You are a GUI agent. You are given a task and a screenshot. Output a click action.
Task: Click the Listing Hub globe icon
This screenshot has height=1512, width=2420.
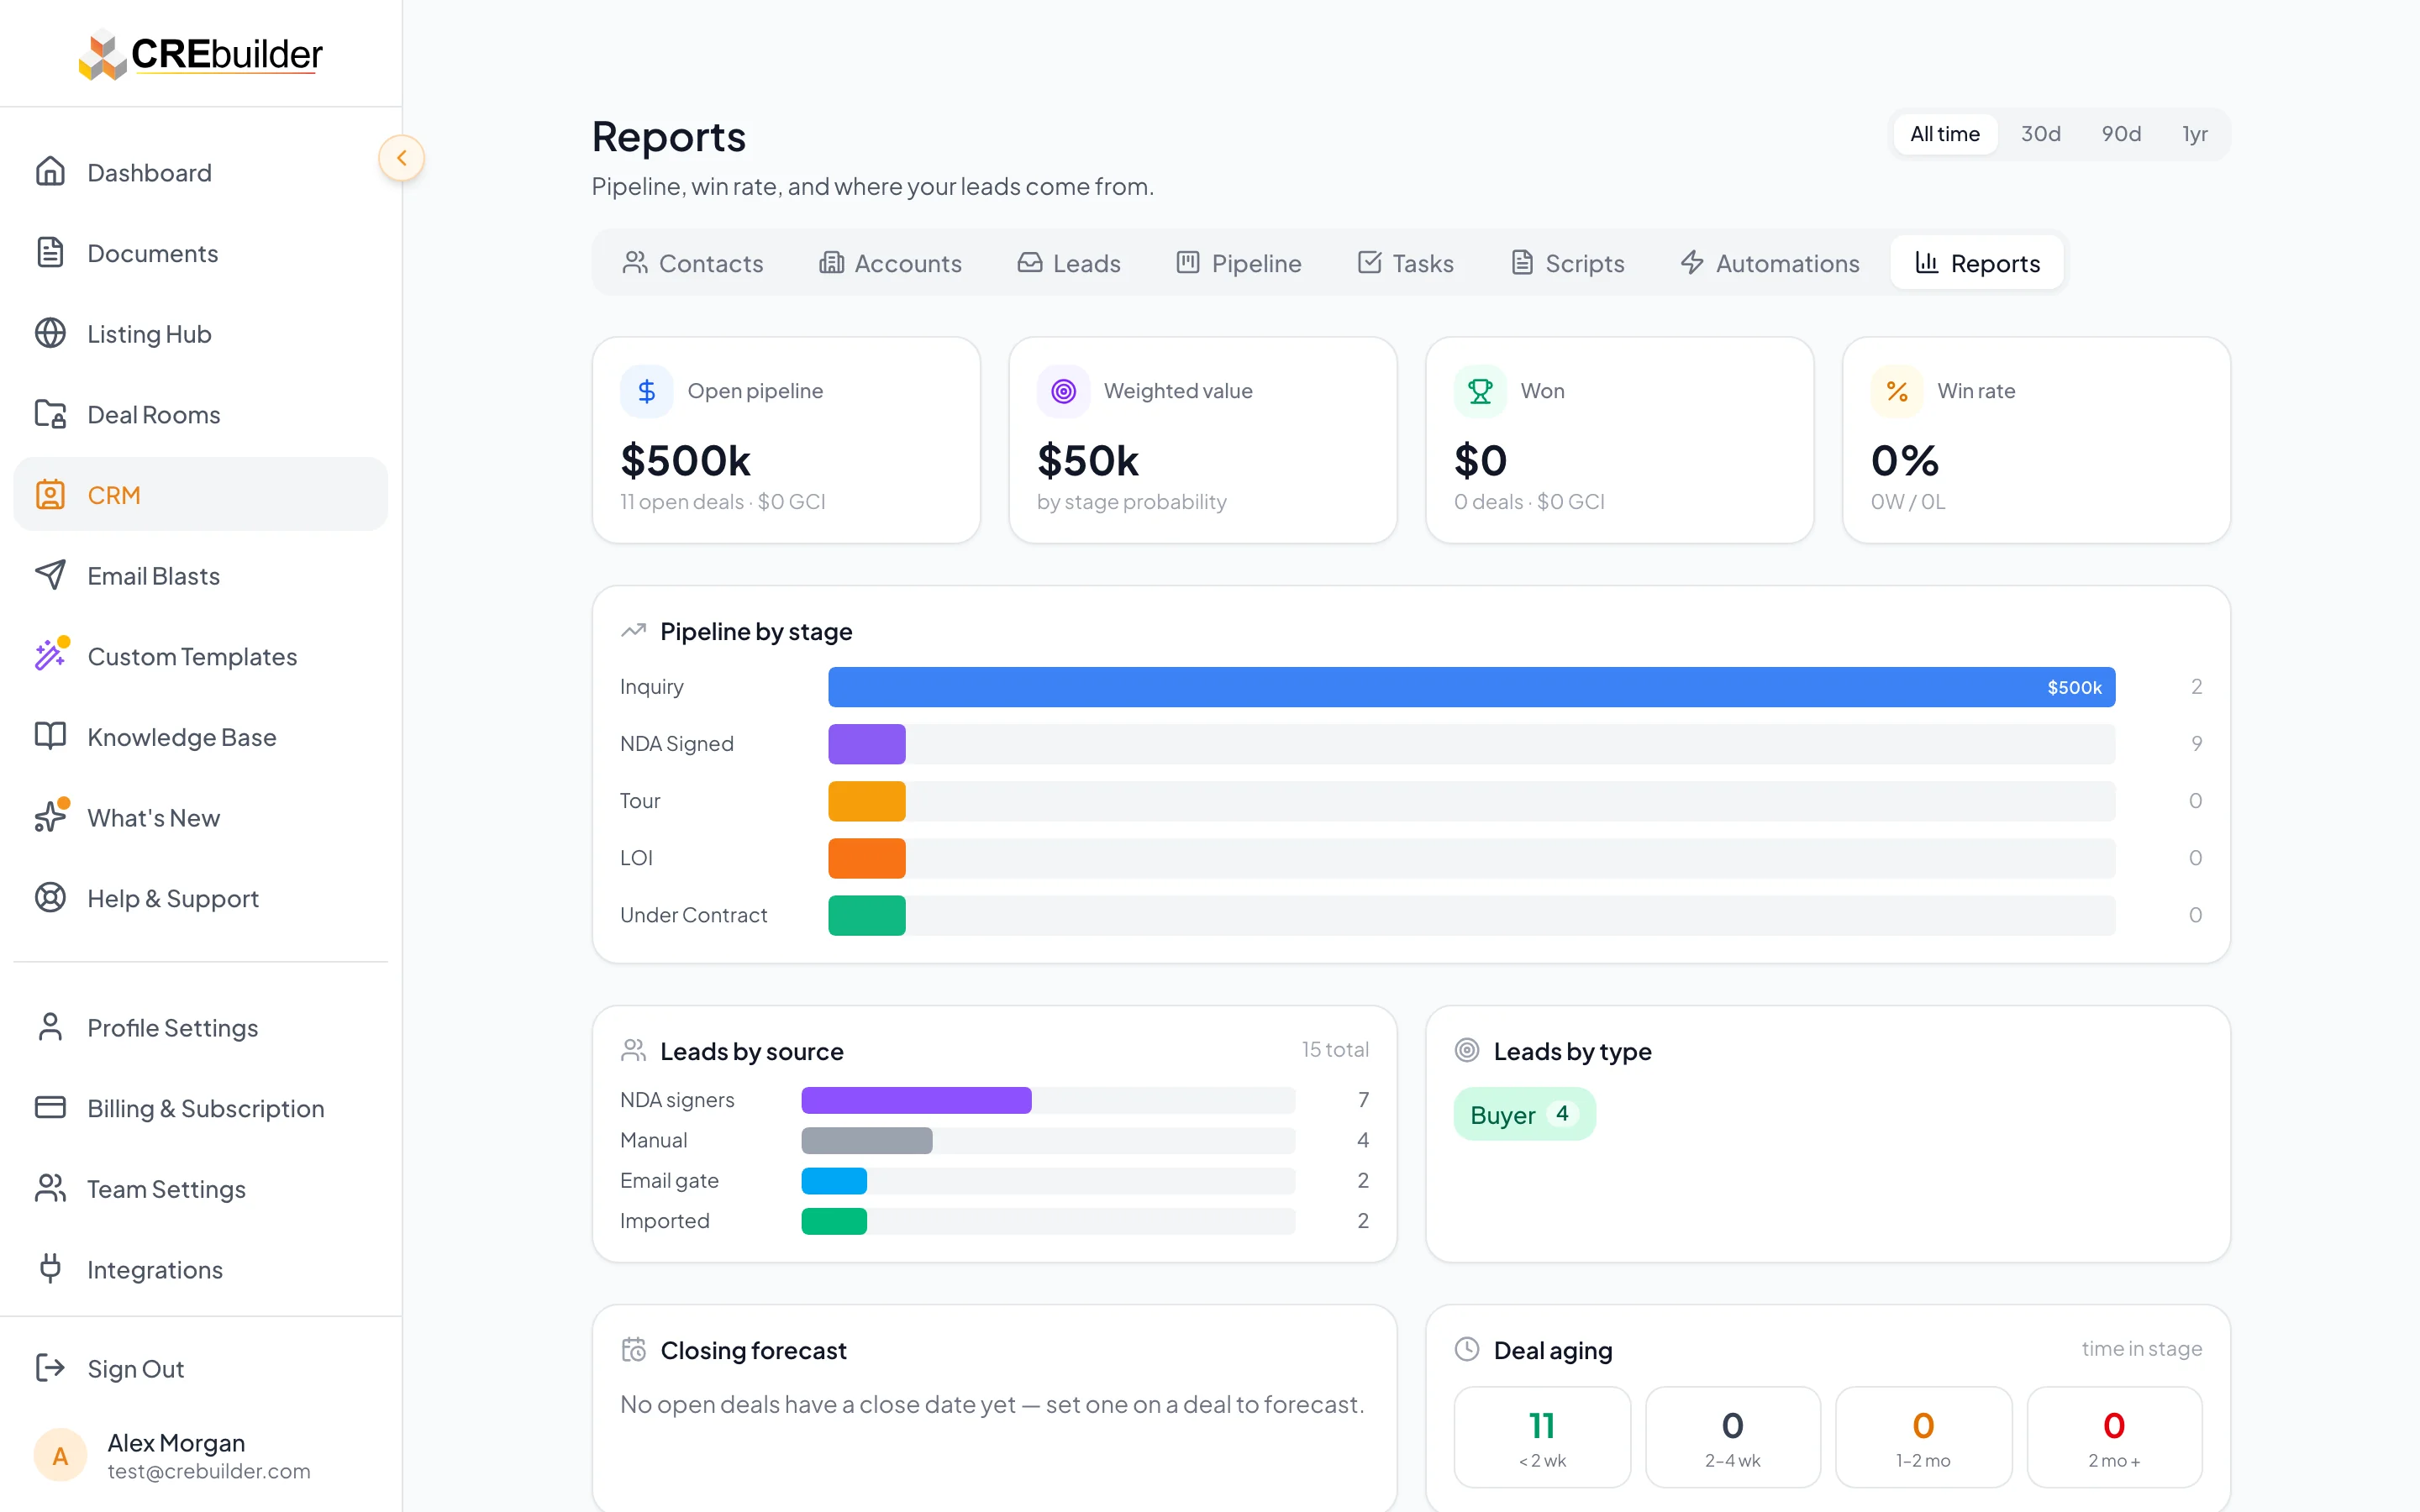50,333
